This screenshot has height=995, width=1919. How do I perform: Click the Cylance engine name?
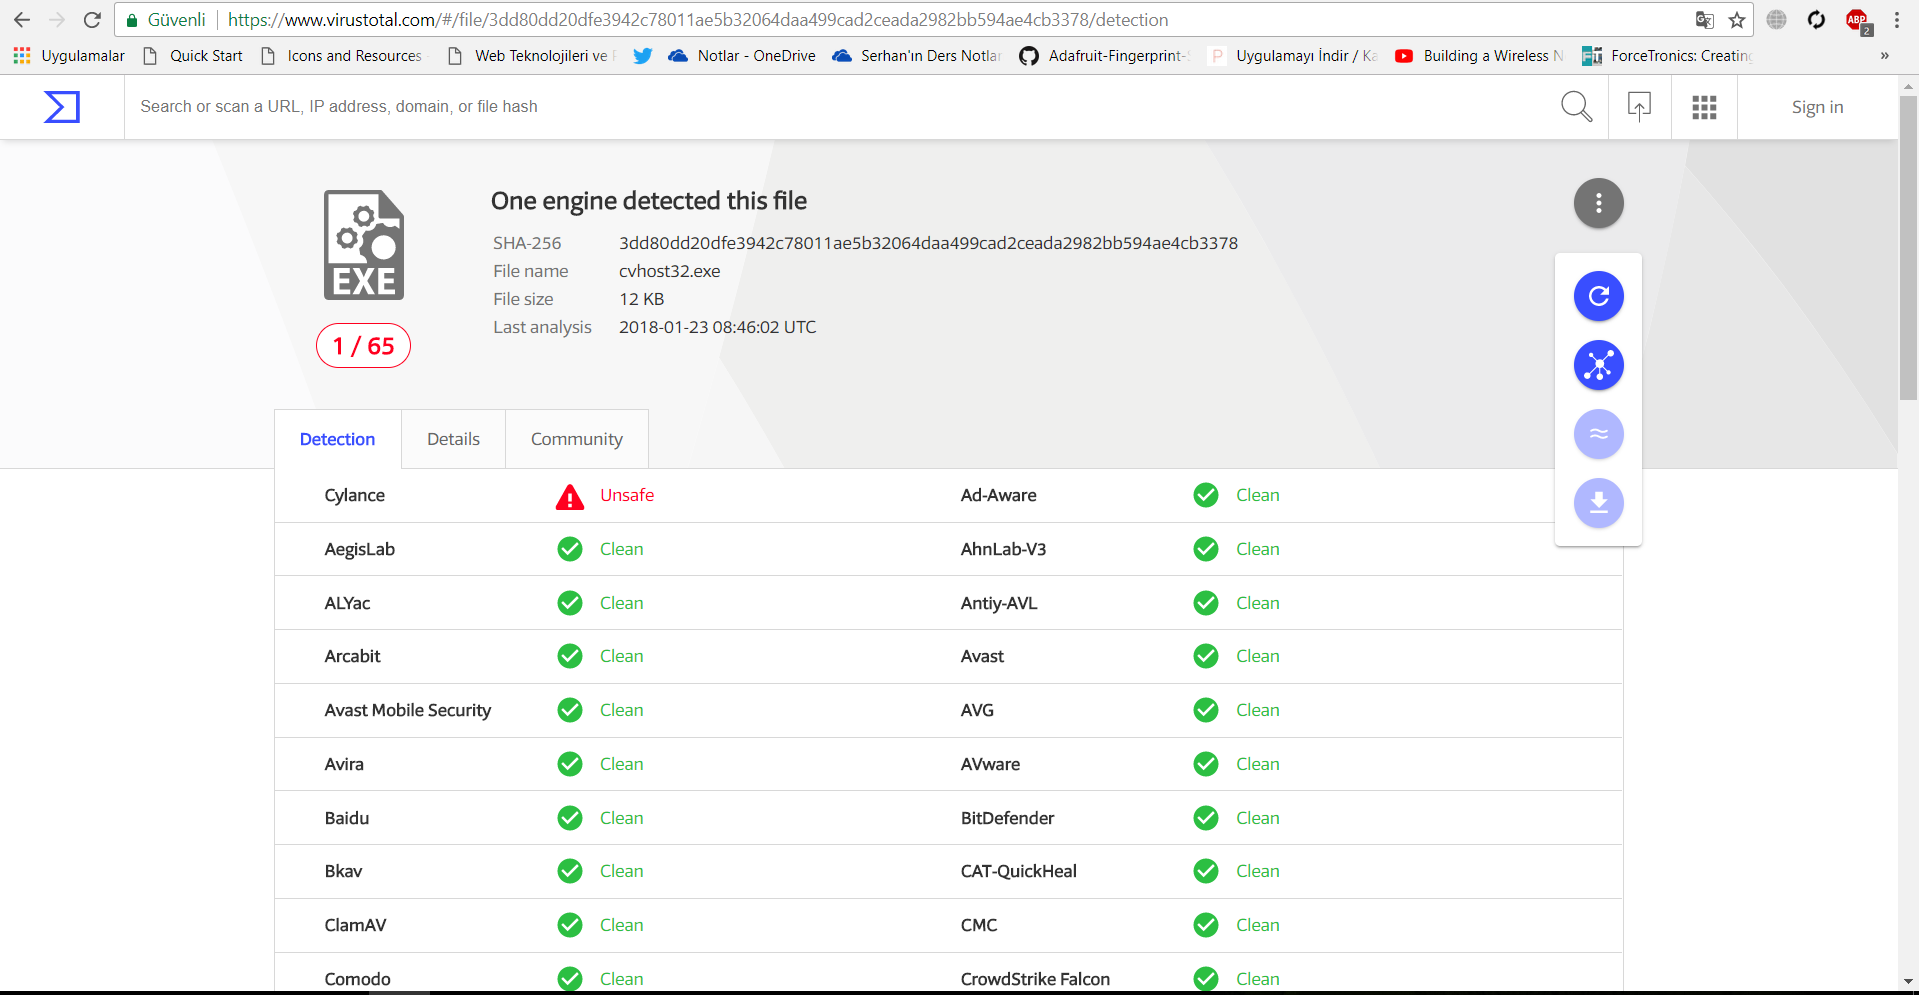tap(354, 495)
